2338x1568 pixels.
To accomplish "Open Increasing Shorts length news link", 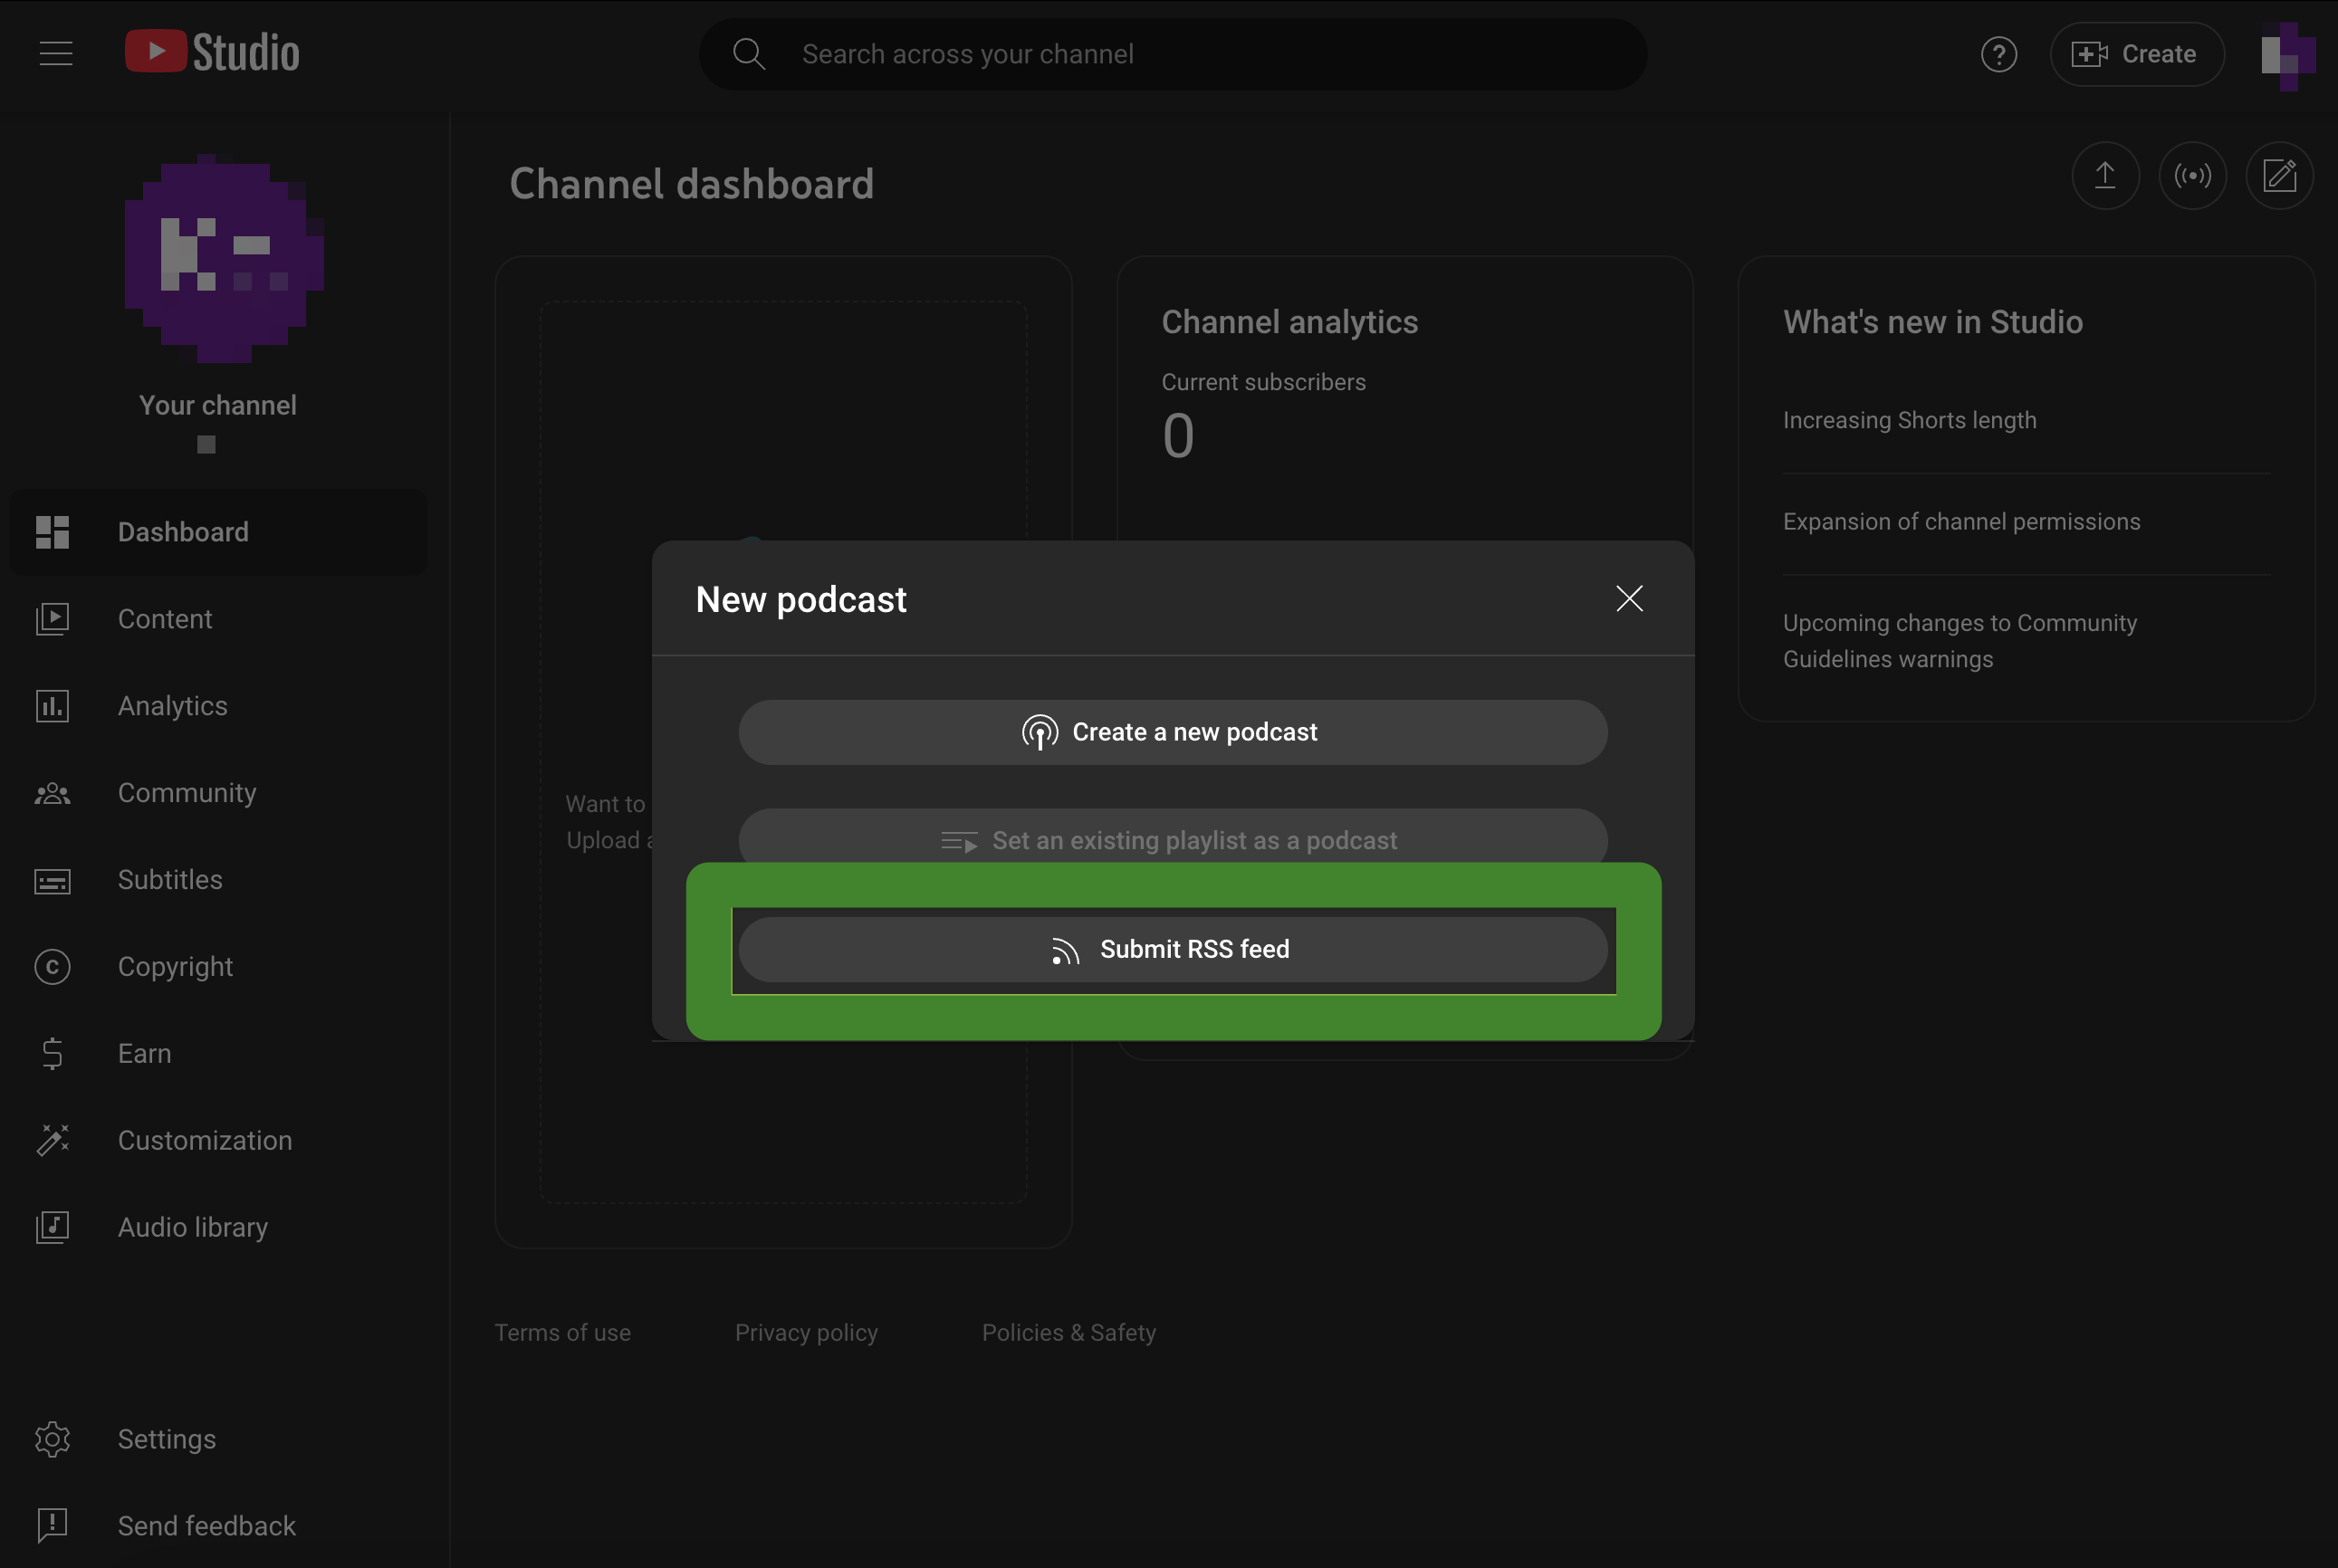I will coord(1909,420).
